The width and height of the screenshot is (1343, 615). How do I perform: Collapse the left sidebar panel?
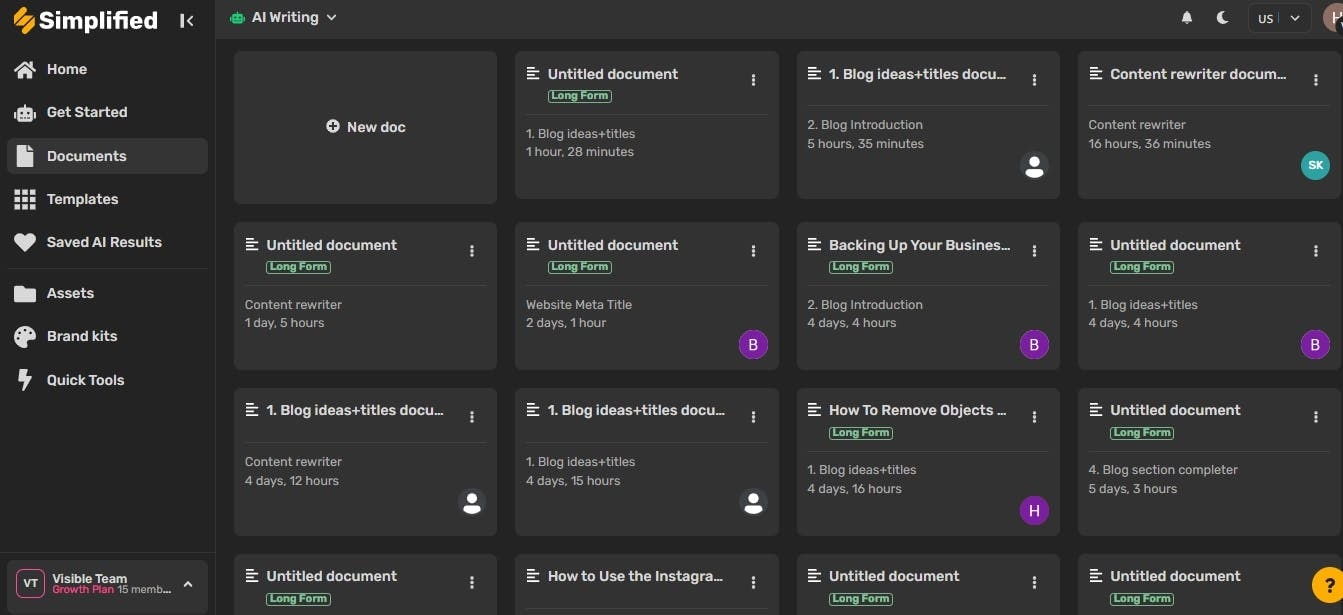187,20
